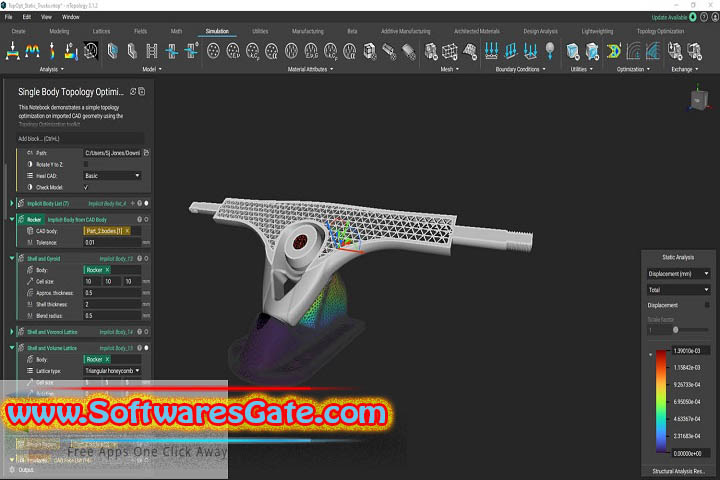Click the Thermal Analysis thermometer icon
Screen dimensions: 720x480
point(71,51)
